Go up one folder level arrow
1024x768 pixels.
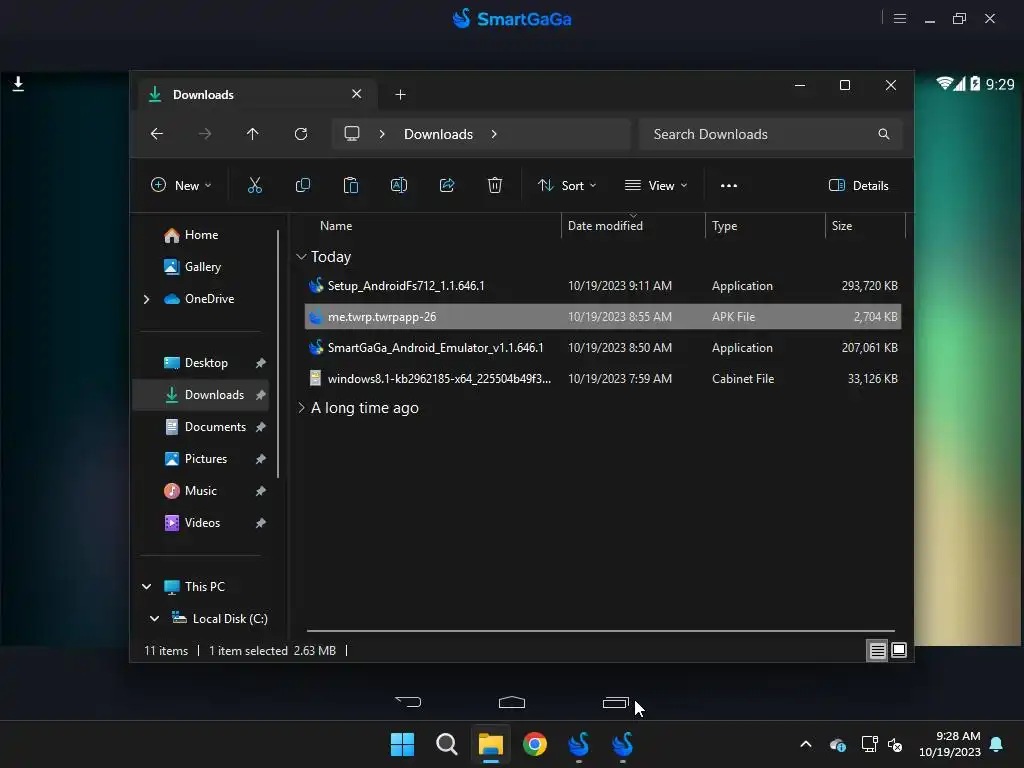[253, 134]
